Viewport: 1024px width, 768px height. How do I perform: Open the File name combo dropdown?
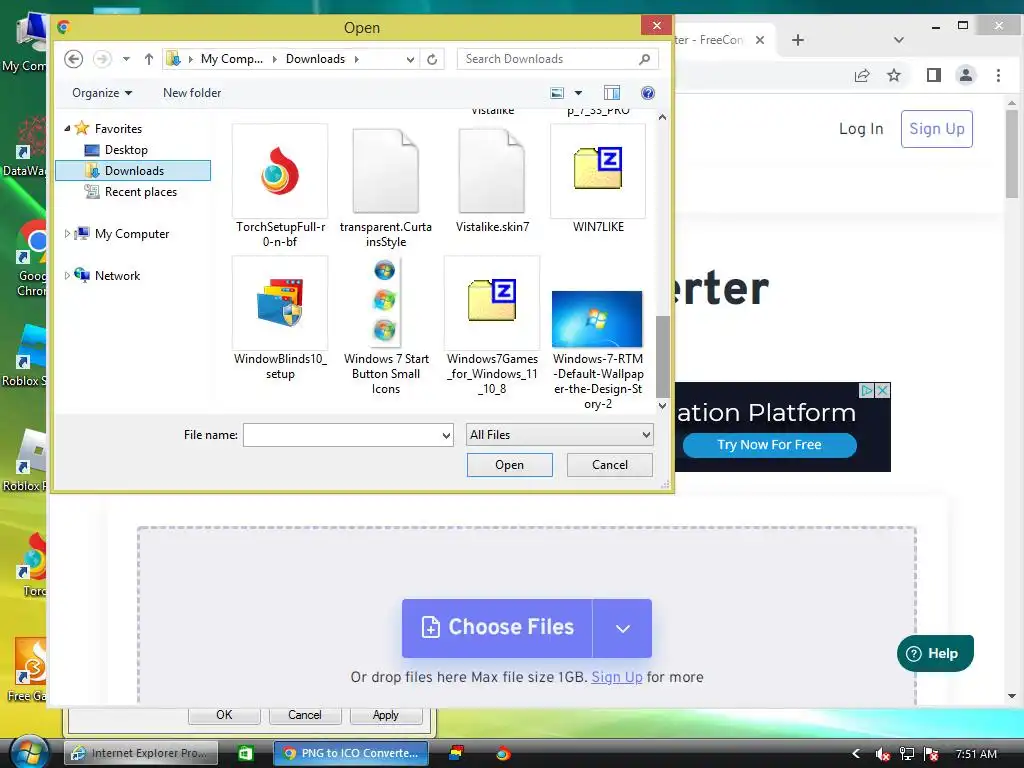tap(446, 435)
